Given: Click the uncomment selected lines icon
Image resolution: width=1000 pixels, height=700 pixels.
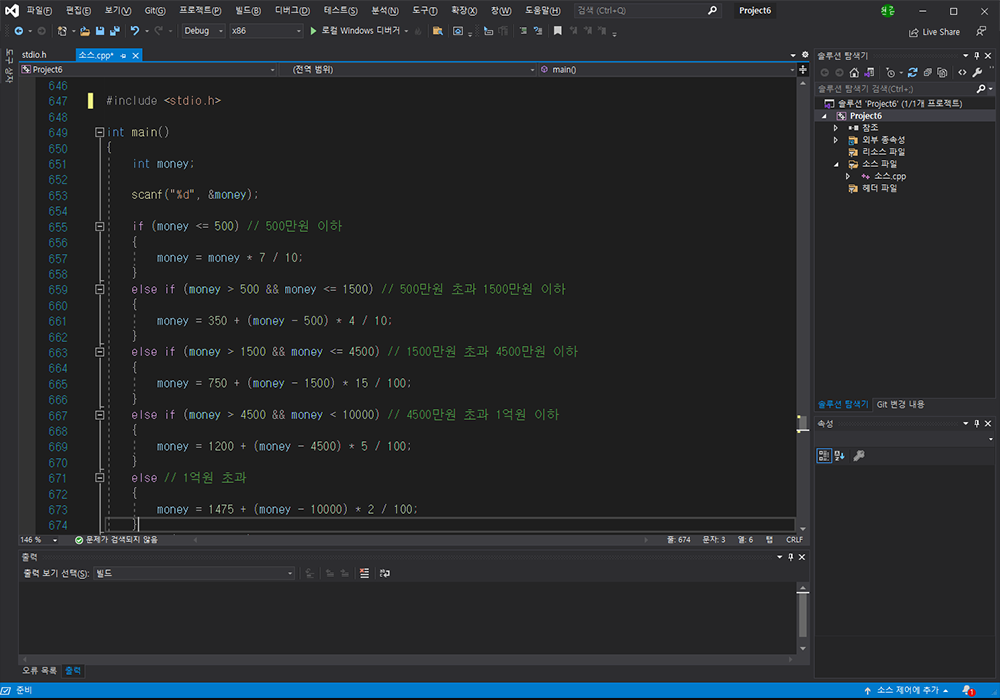Looking at the screenshot, I should pyautogui.click(x=538, y=31).
